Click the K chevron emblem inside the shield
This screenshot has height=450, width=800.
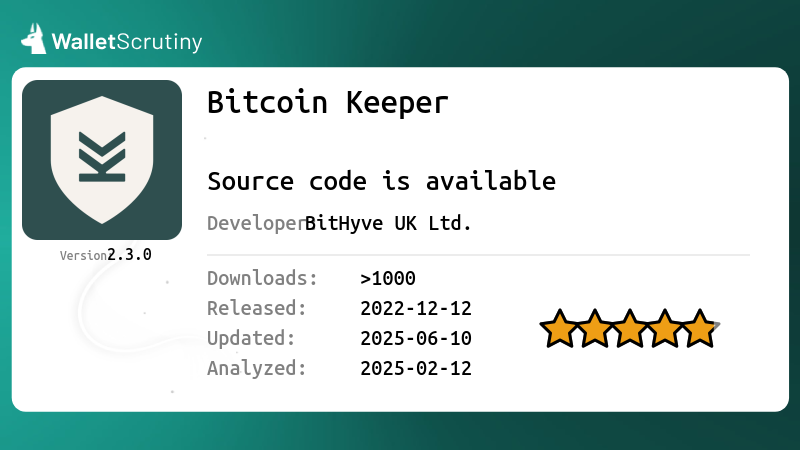[x=102, y=157]
